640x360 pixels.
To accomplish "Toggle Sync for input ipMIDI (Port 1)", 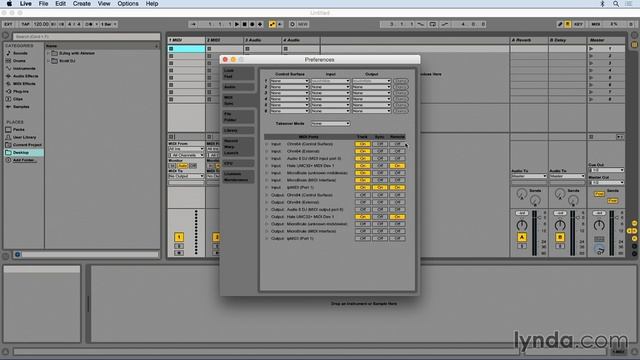I will pyautogui.click(x=380, y=187).
